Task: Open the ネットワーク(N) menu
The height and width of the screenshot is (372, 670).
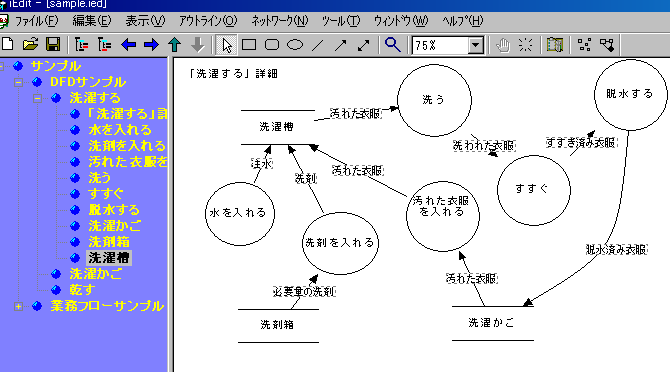Action: click(x=279, y=21)
